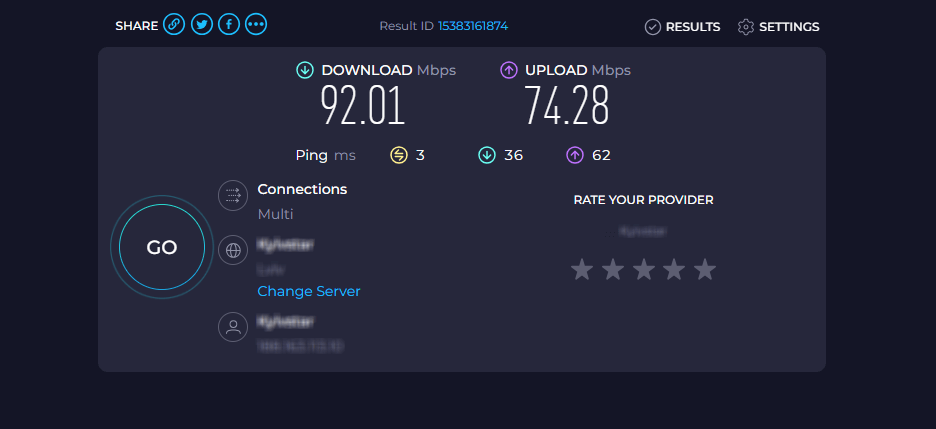The height and width of the screenshot is (429, 936).
Task: Share result on Twitter
Action: point(201,25)
